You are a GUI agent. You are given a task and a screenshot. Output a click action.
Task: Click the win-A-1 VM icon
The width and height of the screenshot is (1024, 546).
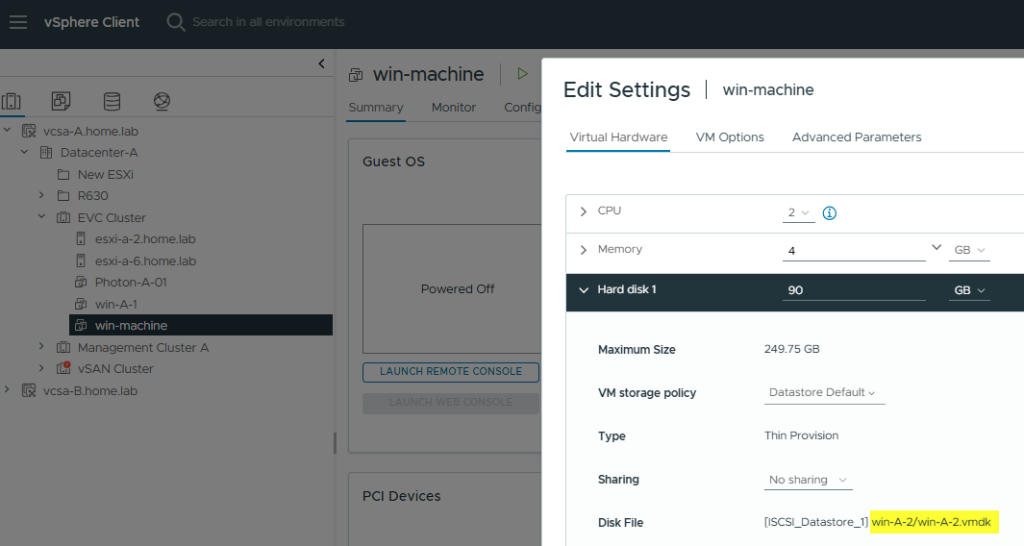(x=80, y=304)
